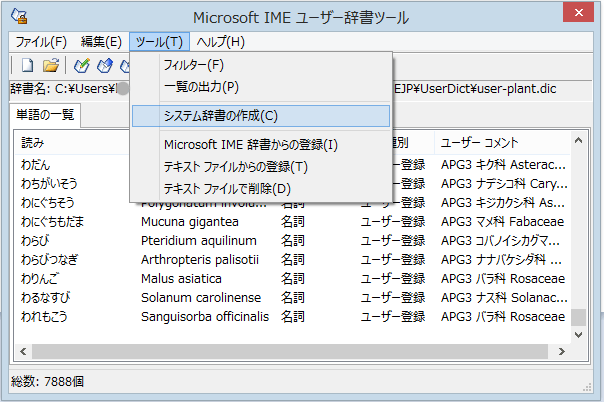
Task: Click the Open dictionary folder icon
Action: click(51, 65)
